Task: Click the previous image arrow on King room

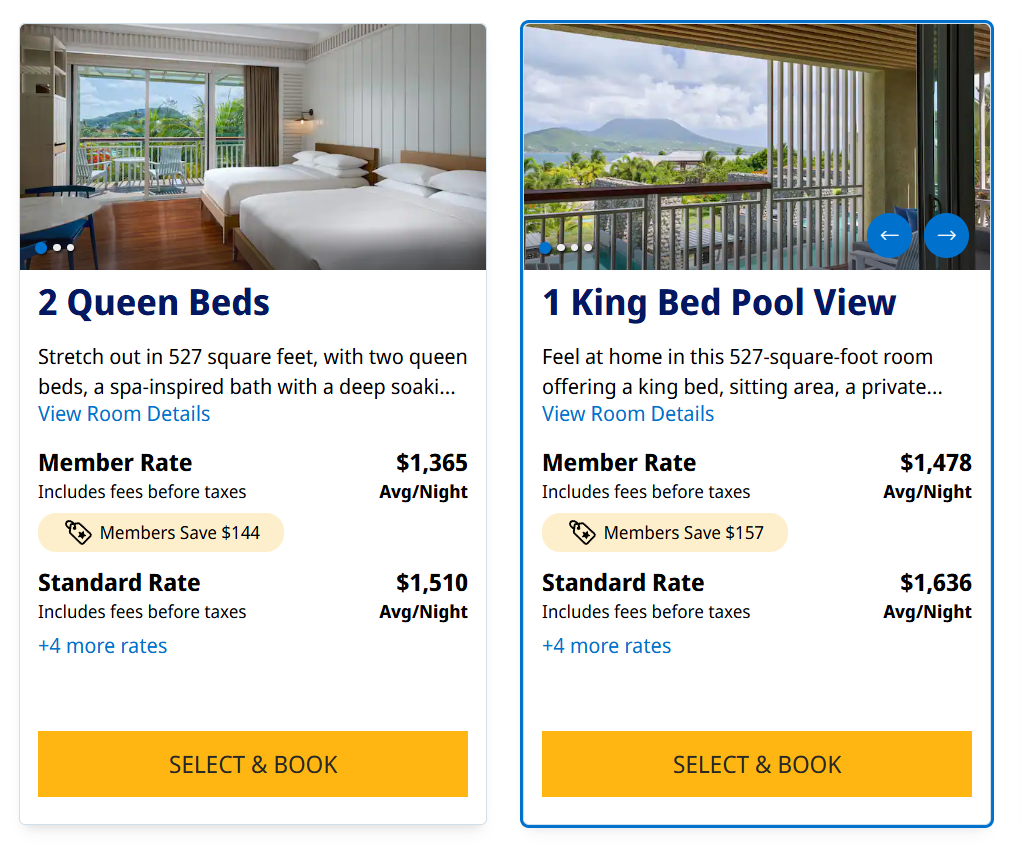Action: pos(889,236)
